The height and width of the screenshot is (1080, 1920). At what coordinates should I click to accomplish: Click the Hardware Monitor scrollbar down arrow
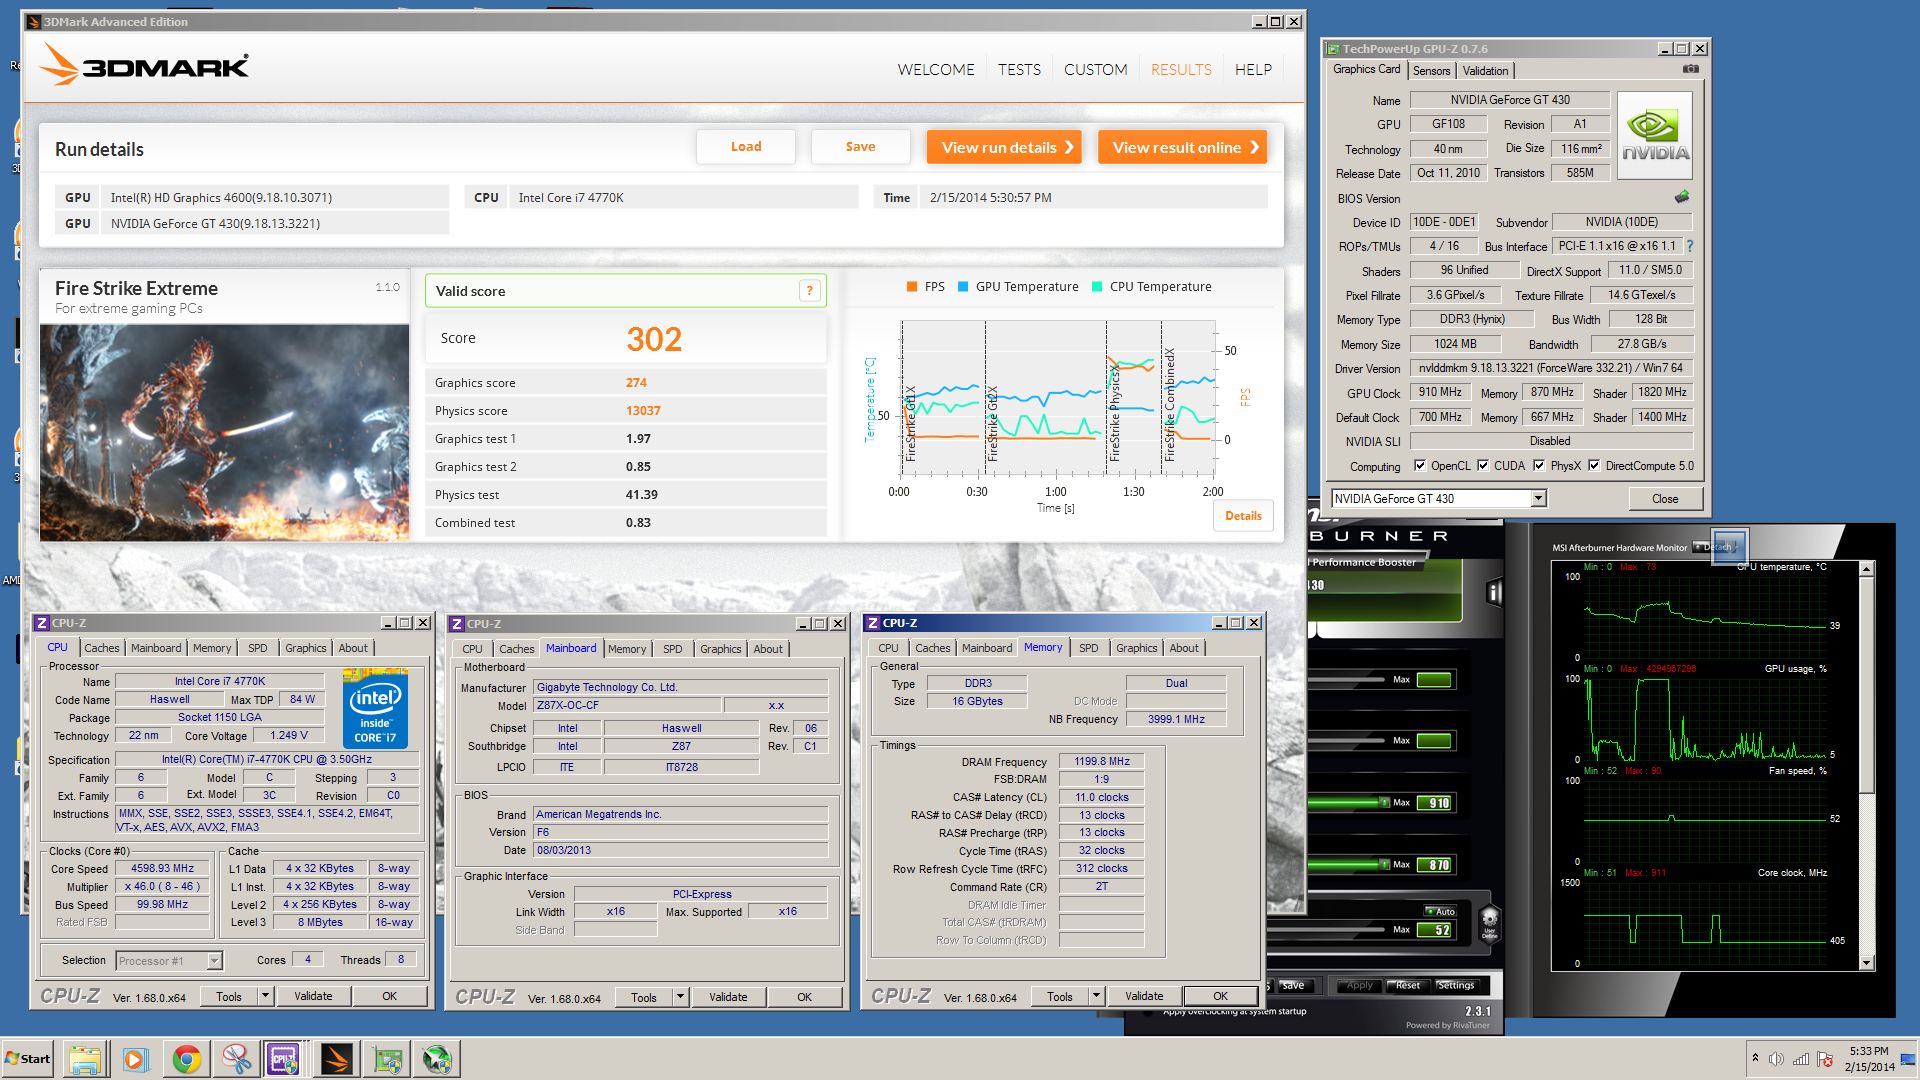coord(1866,963)
